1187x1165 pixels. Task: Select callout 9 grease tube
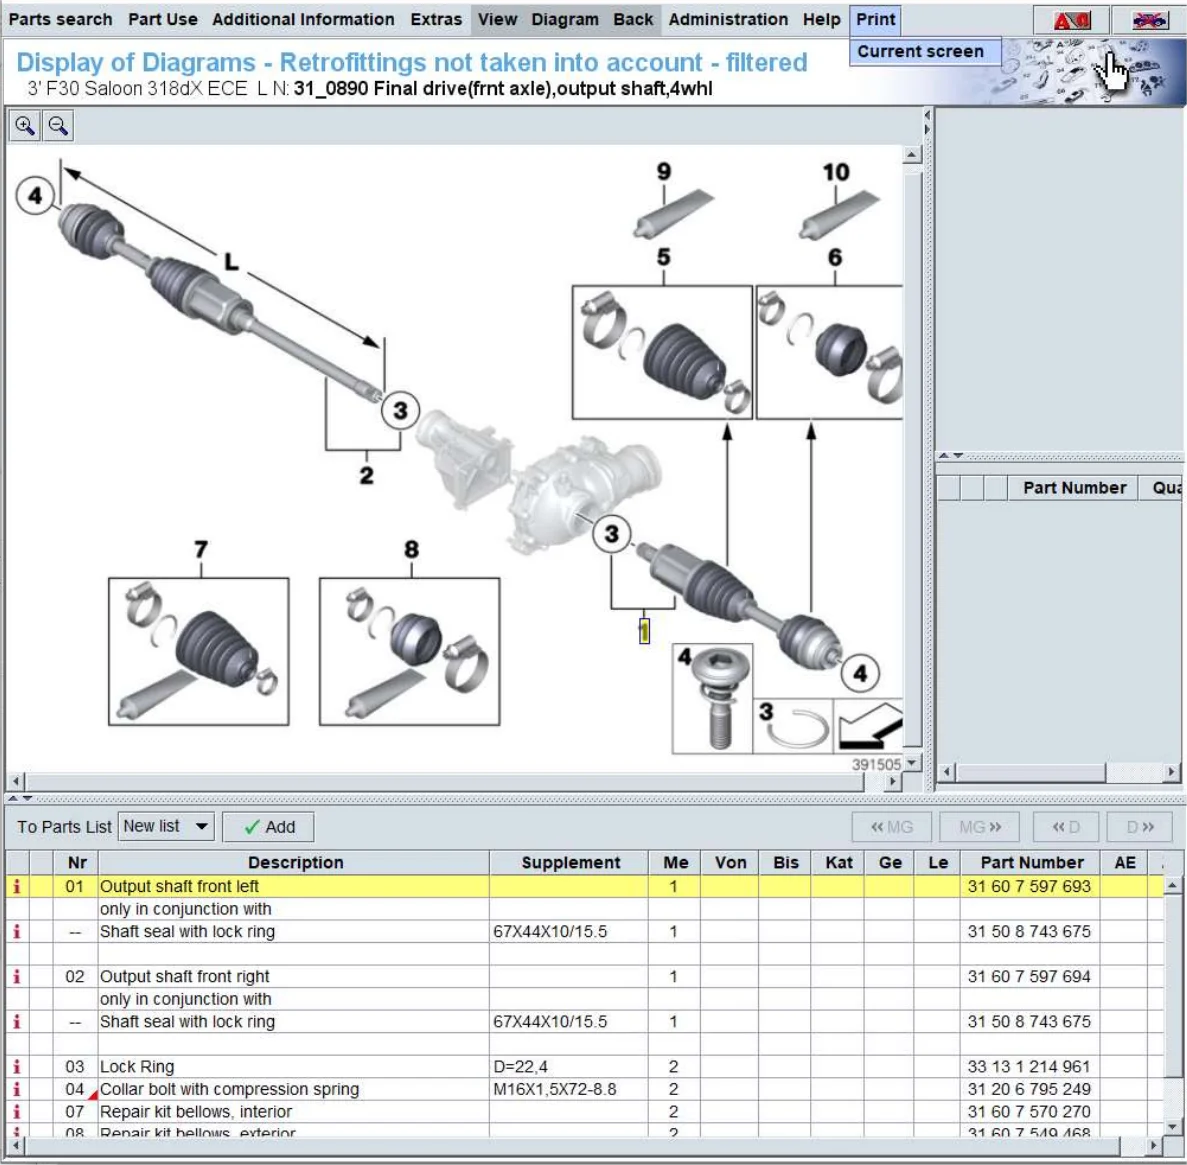(x=673, y=213)
